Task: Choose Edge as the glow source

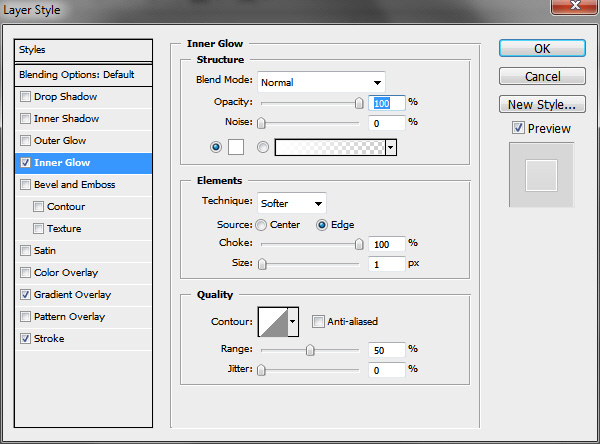Action: point(322,225)
